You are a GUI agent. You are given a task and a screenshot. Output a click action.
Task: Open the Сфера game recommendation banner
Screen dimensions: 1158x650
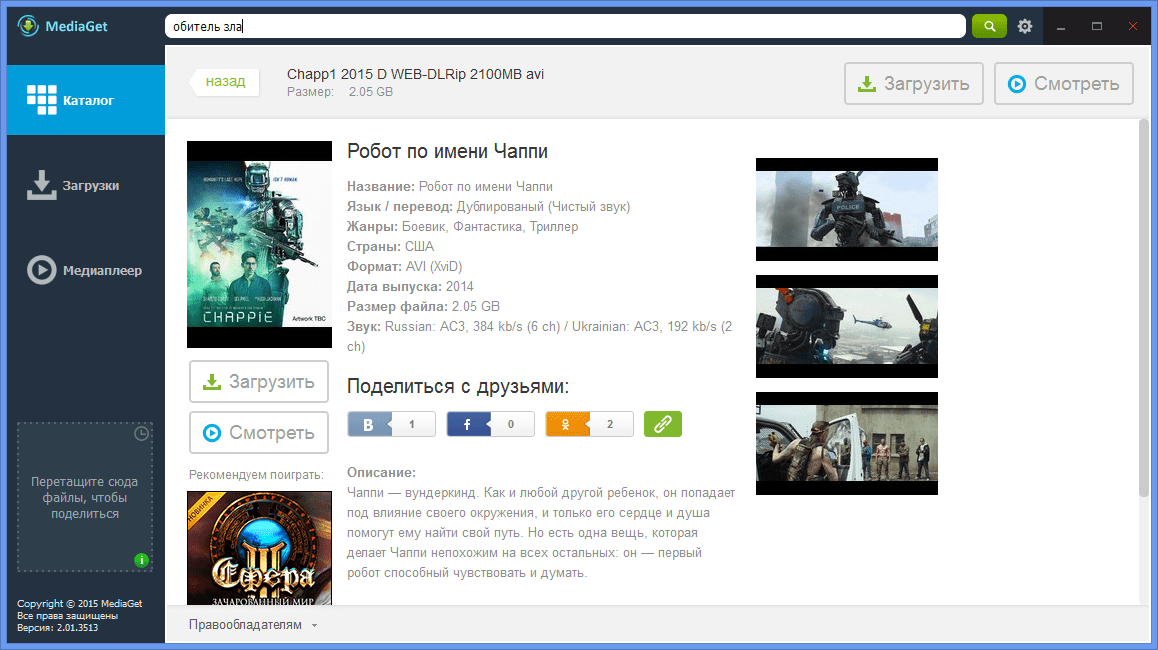(x=259, y=548)
